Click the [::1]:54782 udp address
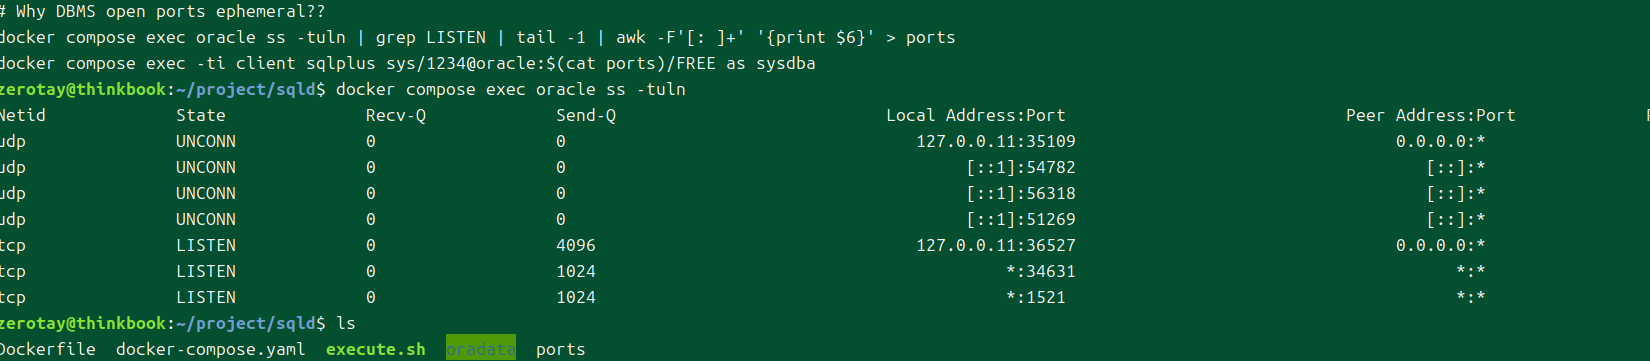Screen dimensions: 1650x361 point(1021,167)
